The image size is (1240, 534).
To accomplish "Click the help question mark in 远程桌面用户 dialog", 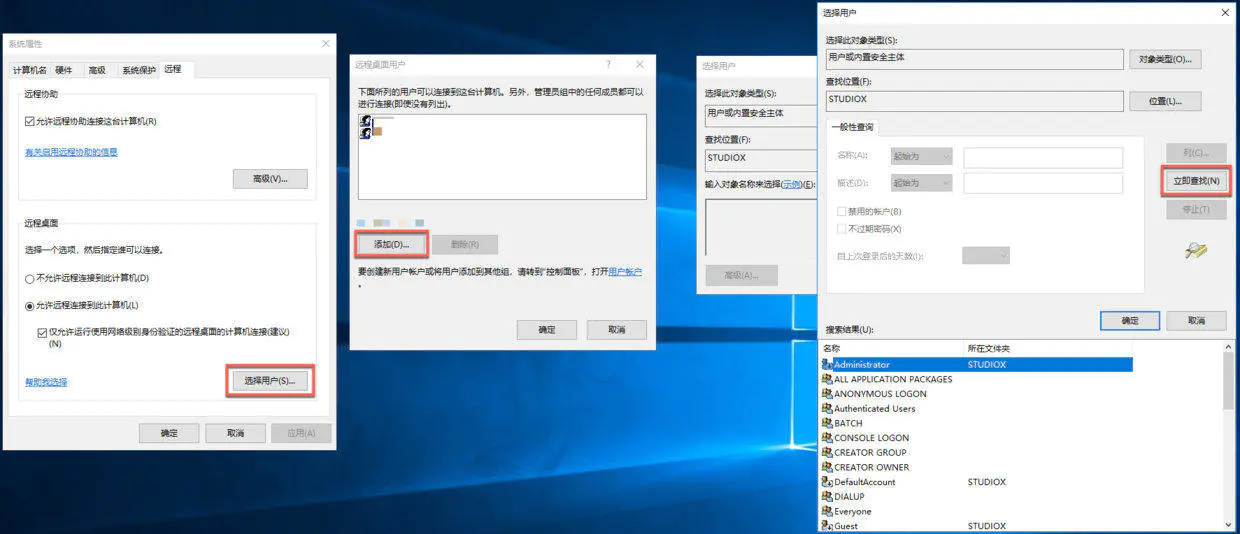I will pos(608,64).
